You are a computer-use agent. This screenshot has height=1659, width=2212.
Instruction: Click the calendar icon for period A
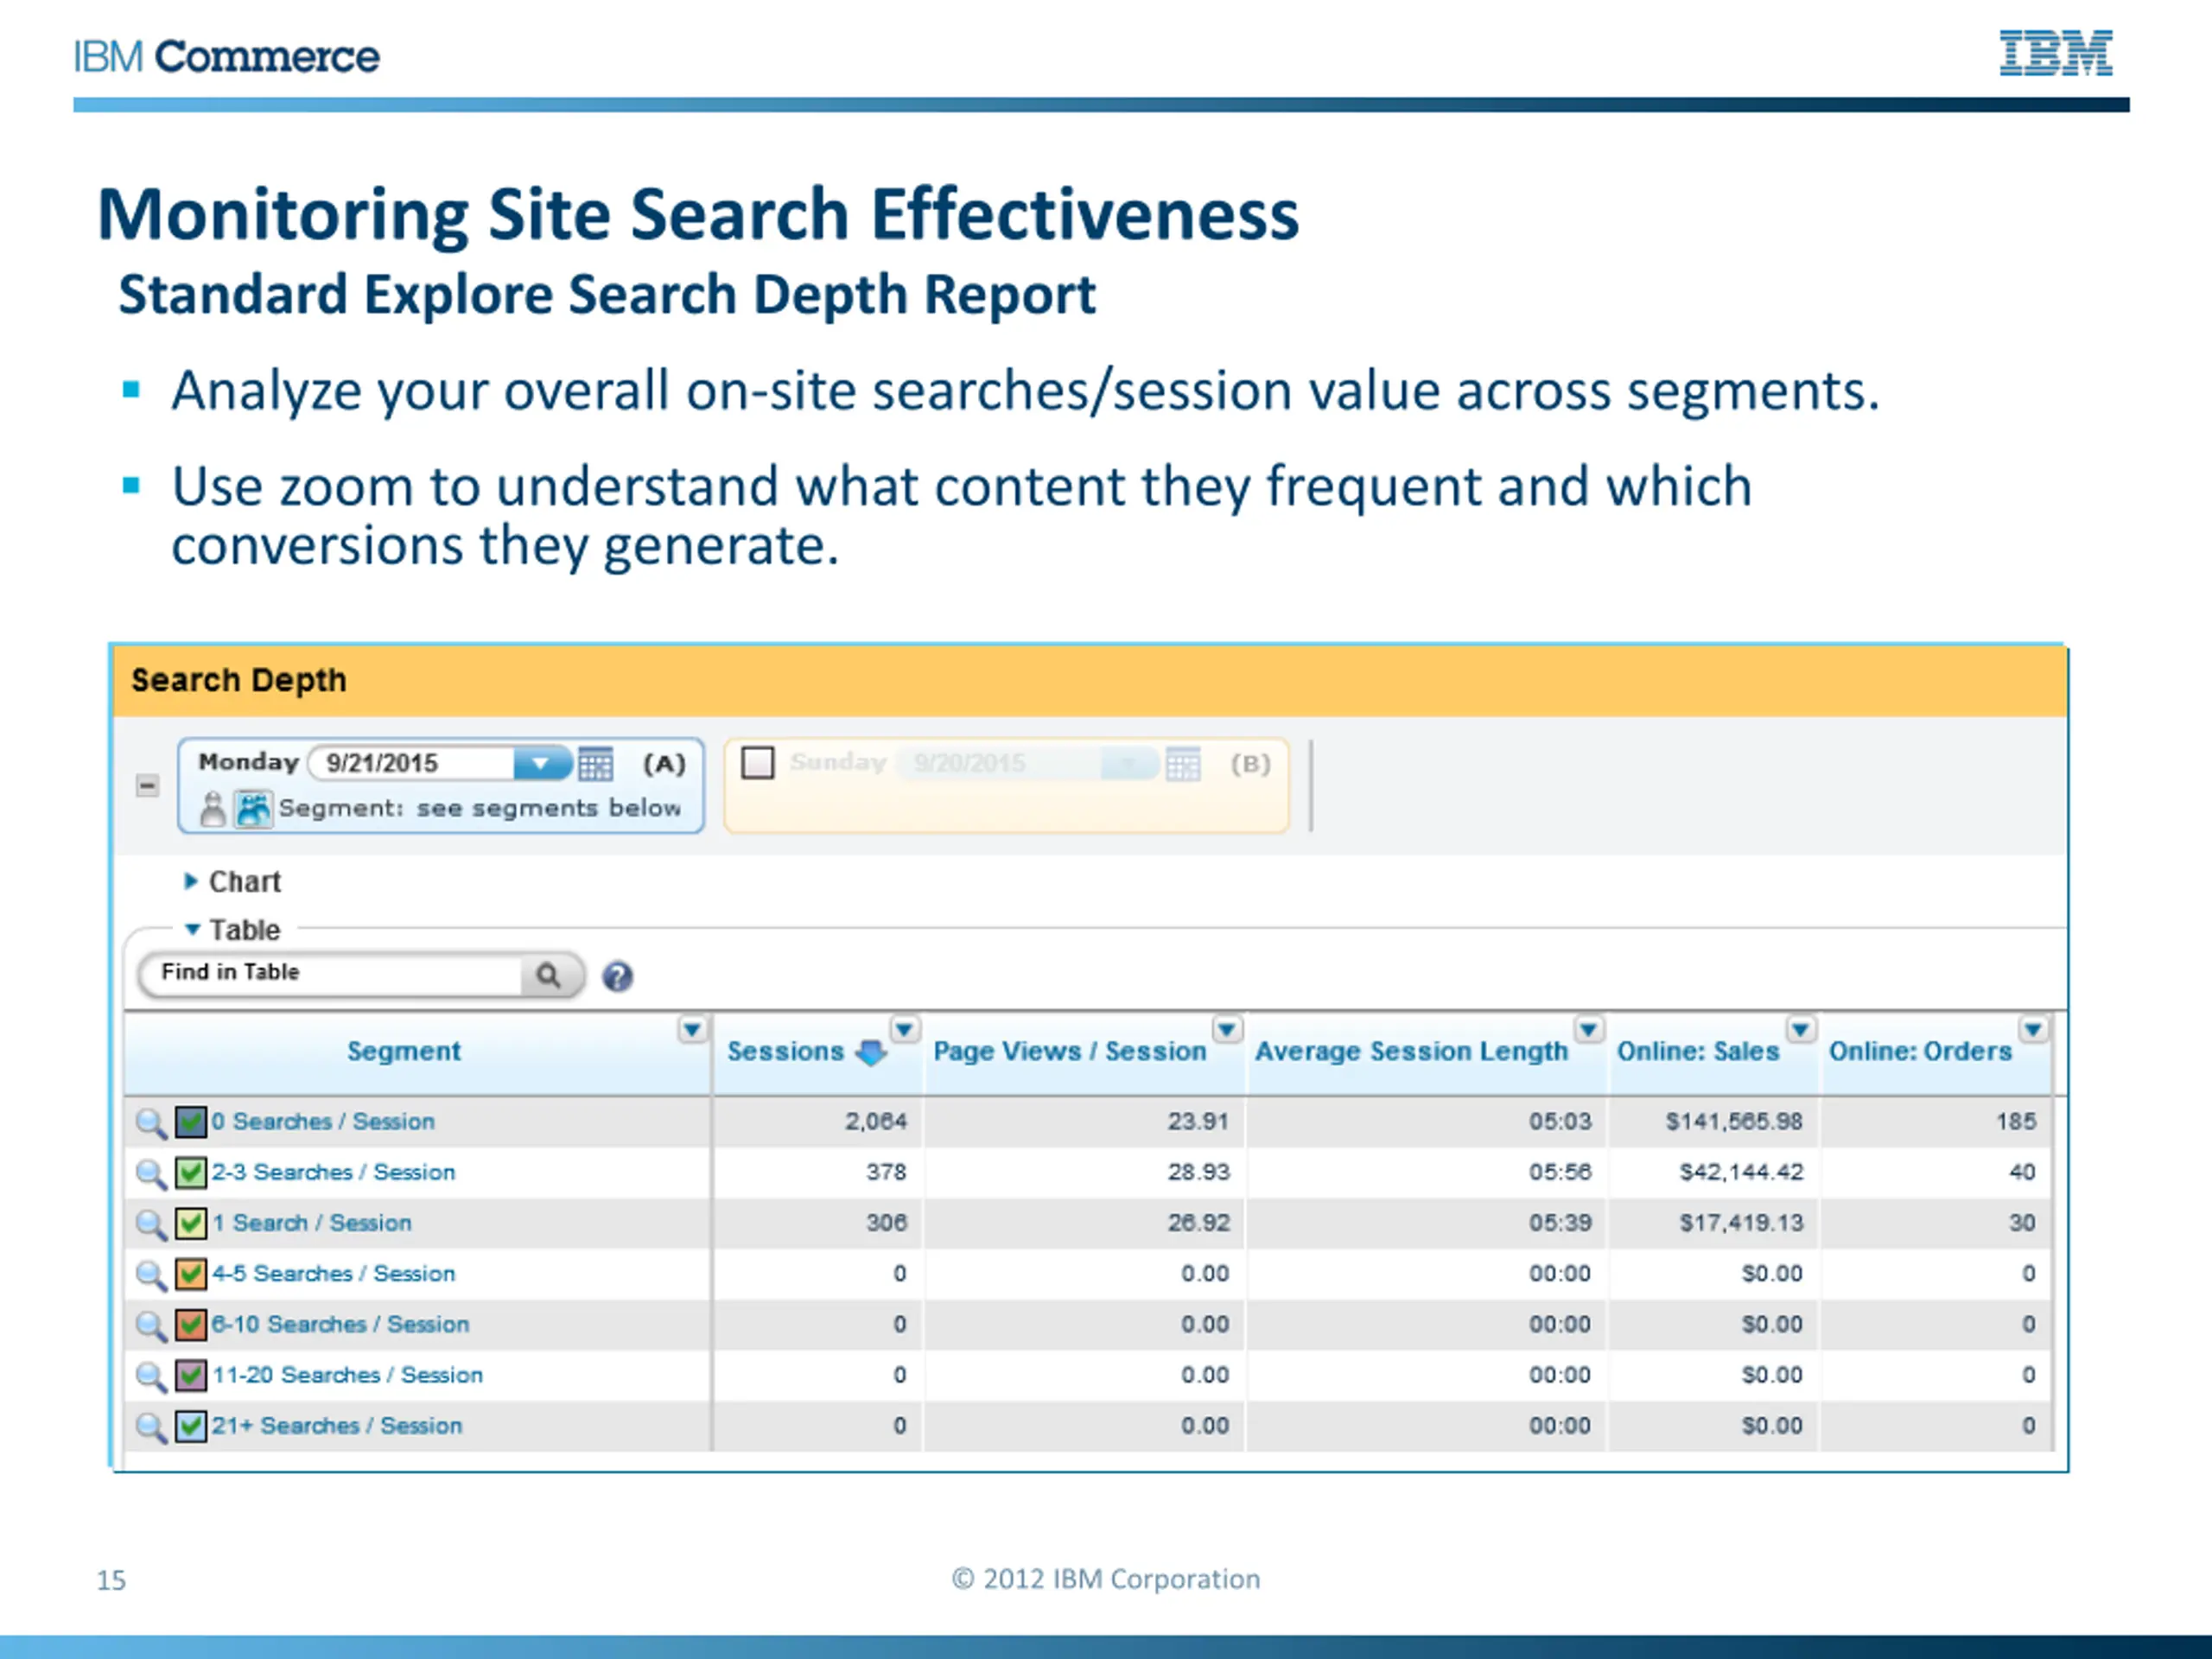(596, 764)
